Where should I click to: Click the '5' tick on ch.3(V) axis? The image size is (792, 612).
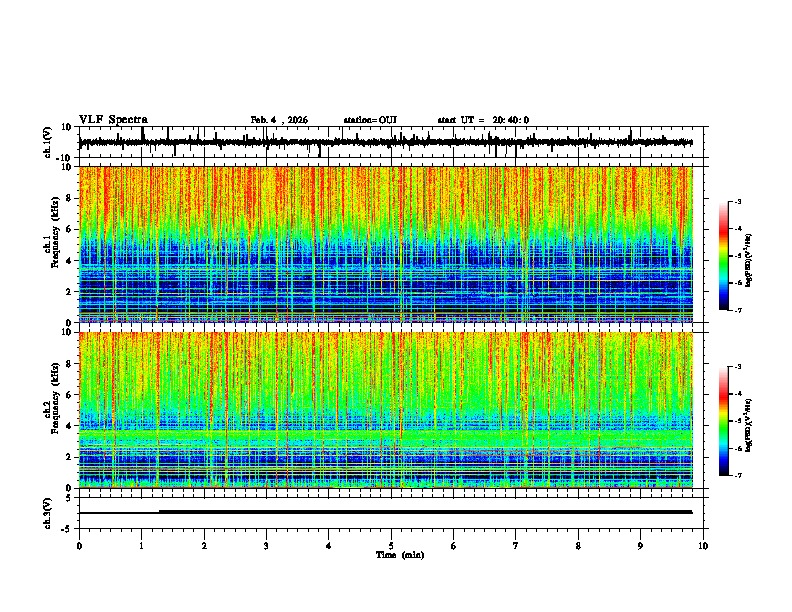[x=69, y=498]
